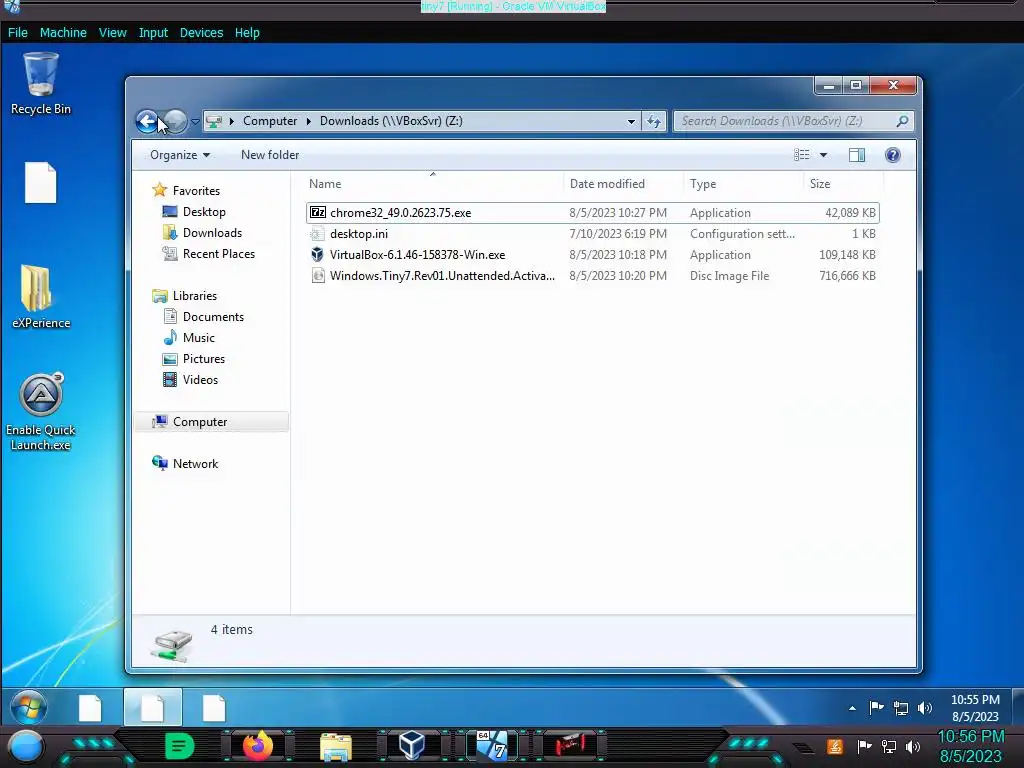This screenshot has height=768, width=1024.
Task: Change the view using the view icon
Action: (801, 155)
